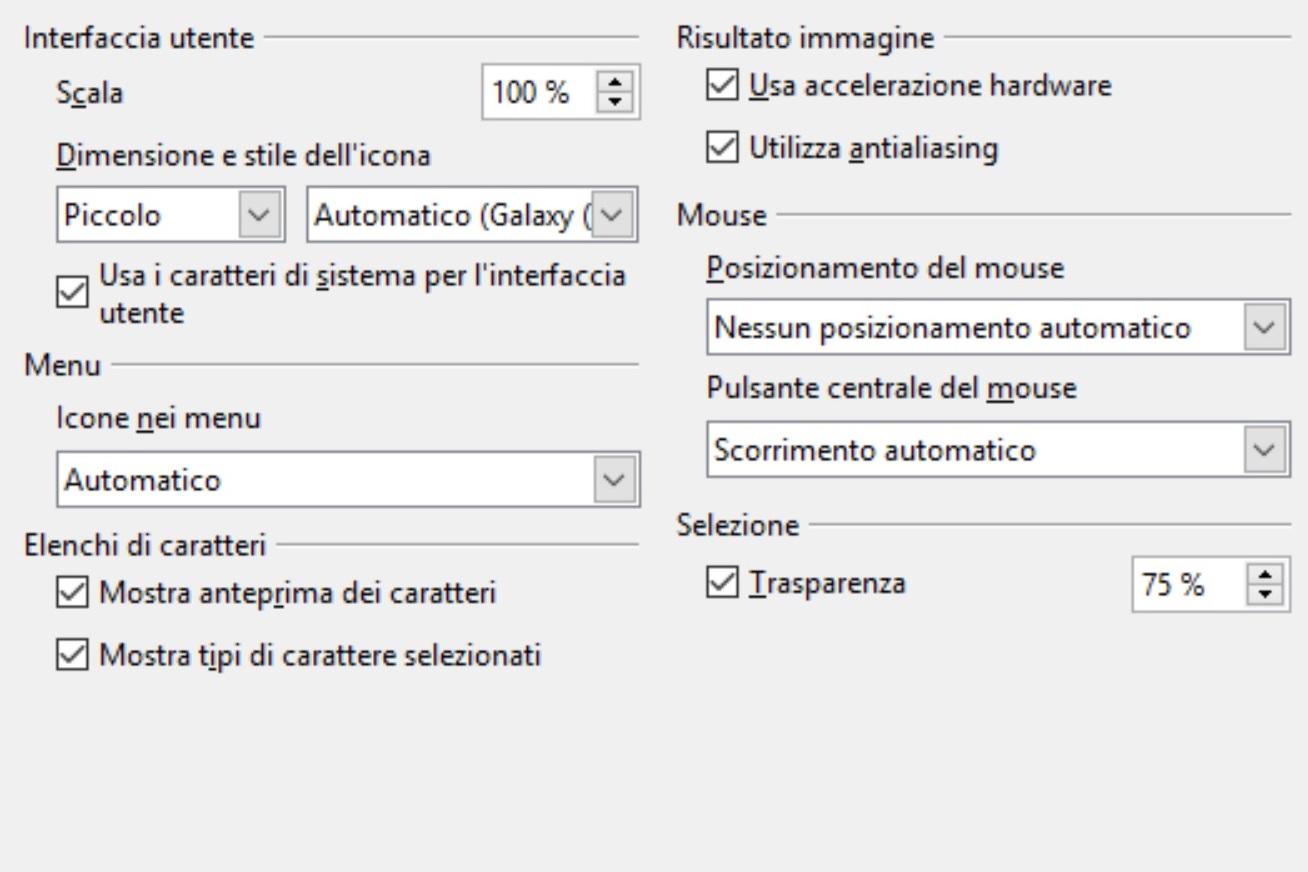1308x872 pixels.
Task: Click the Automatico menu icons combo text
Action: pos(141,481)
